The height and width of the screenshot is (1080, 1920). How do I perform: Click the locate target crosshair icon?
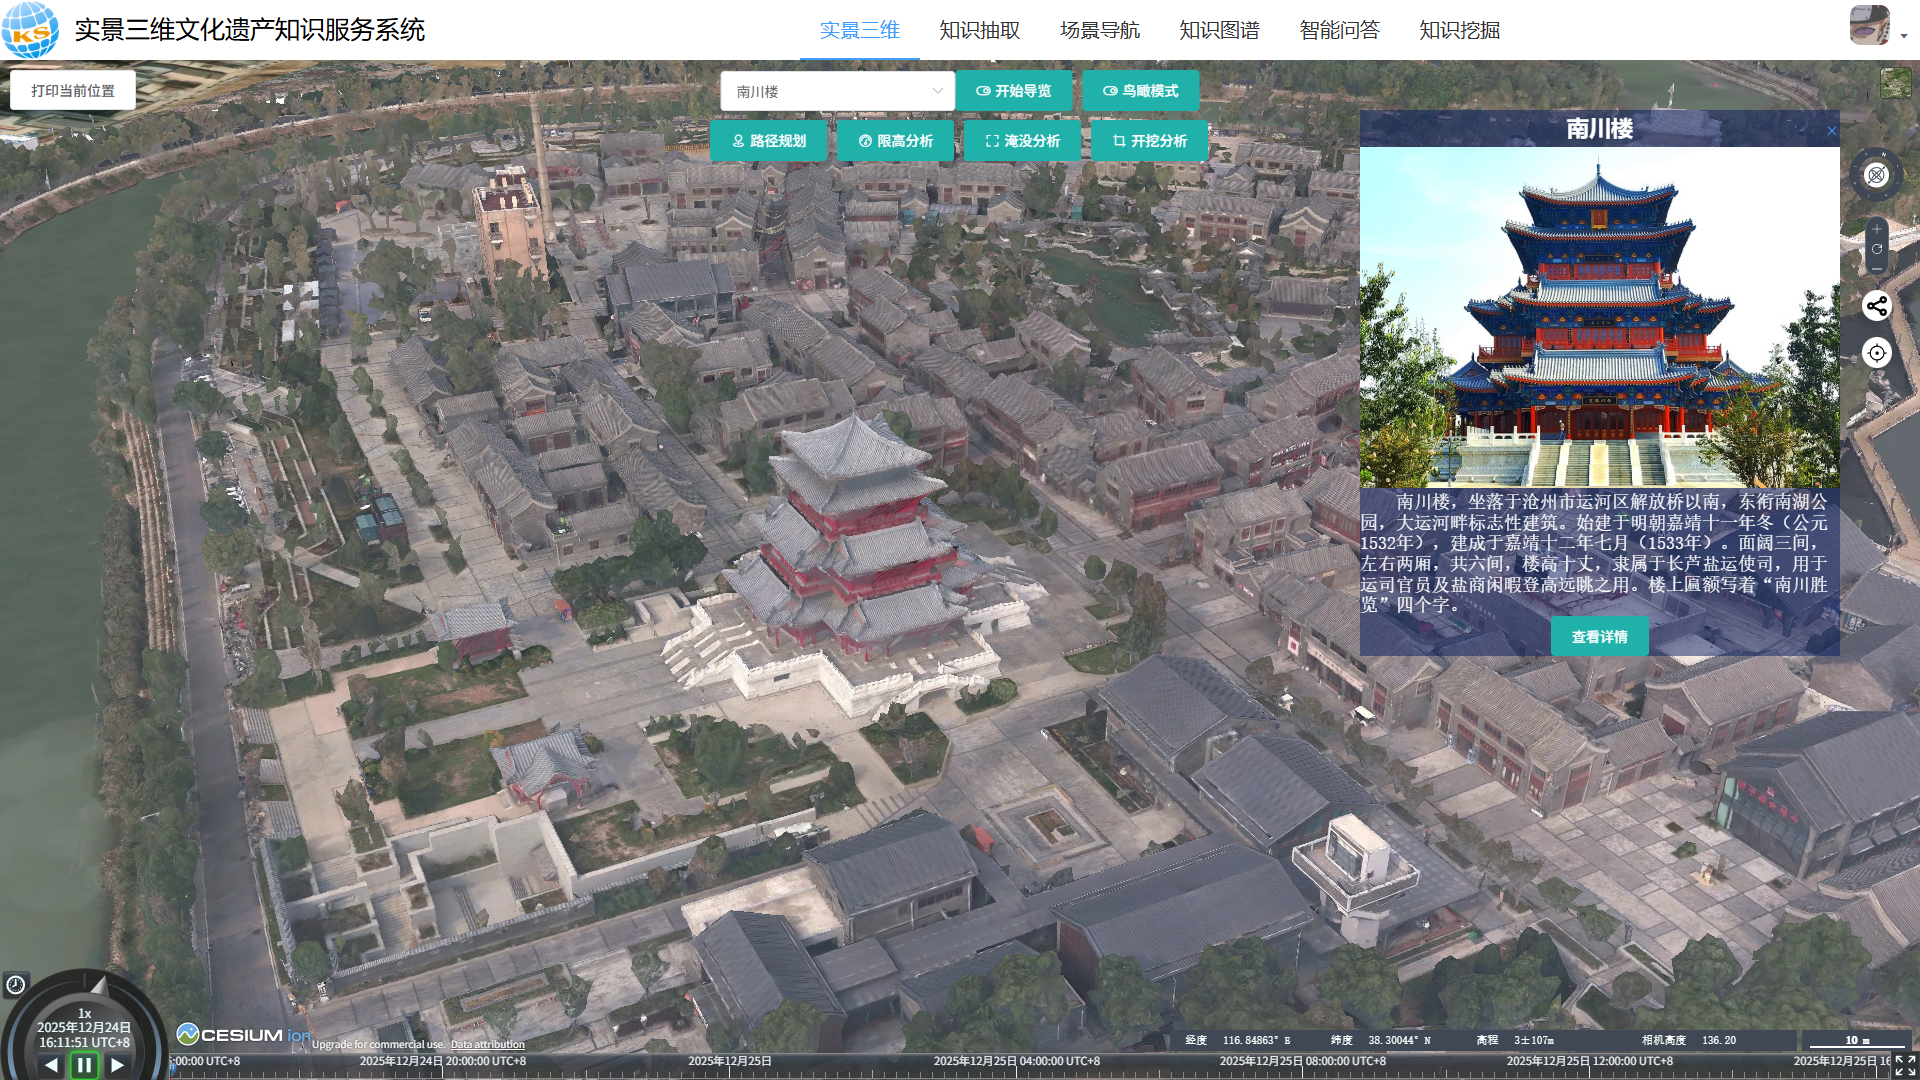pyautogui.click(x=1877, y=353)
